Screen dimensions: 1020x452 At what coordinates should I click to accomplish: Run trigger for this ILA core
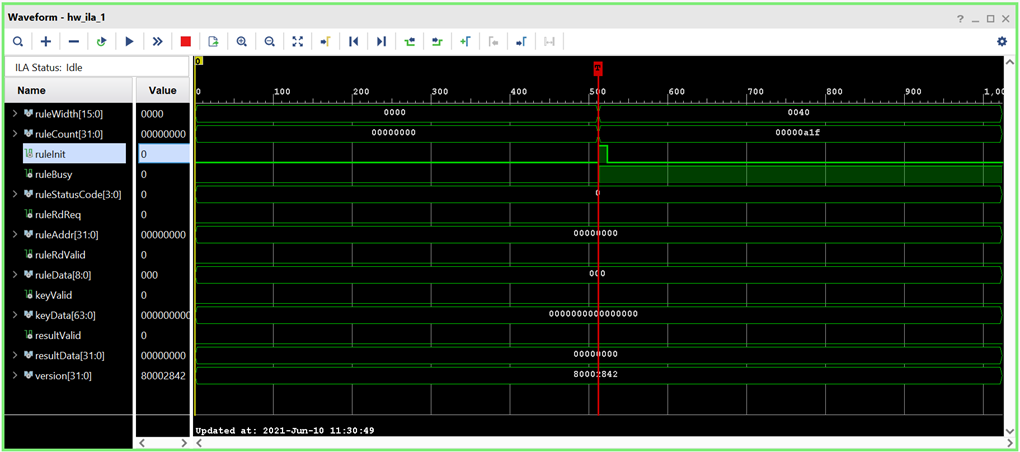[x=129, y=42]
